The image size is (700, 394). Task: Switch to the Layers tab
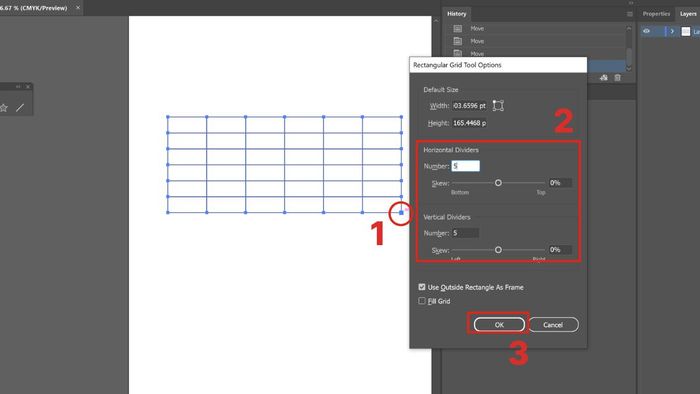coord(688,14)
